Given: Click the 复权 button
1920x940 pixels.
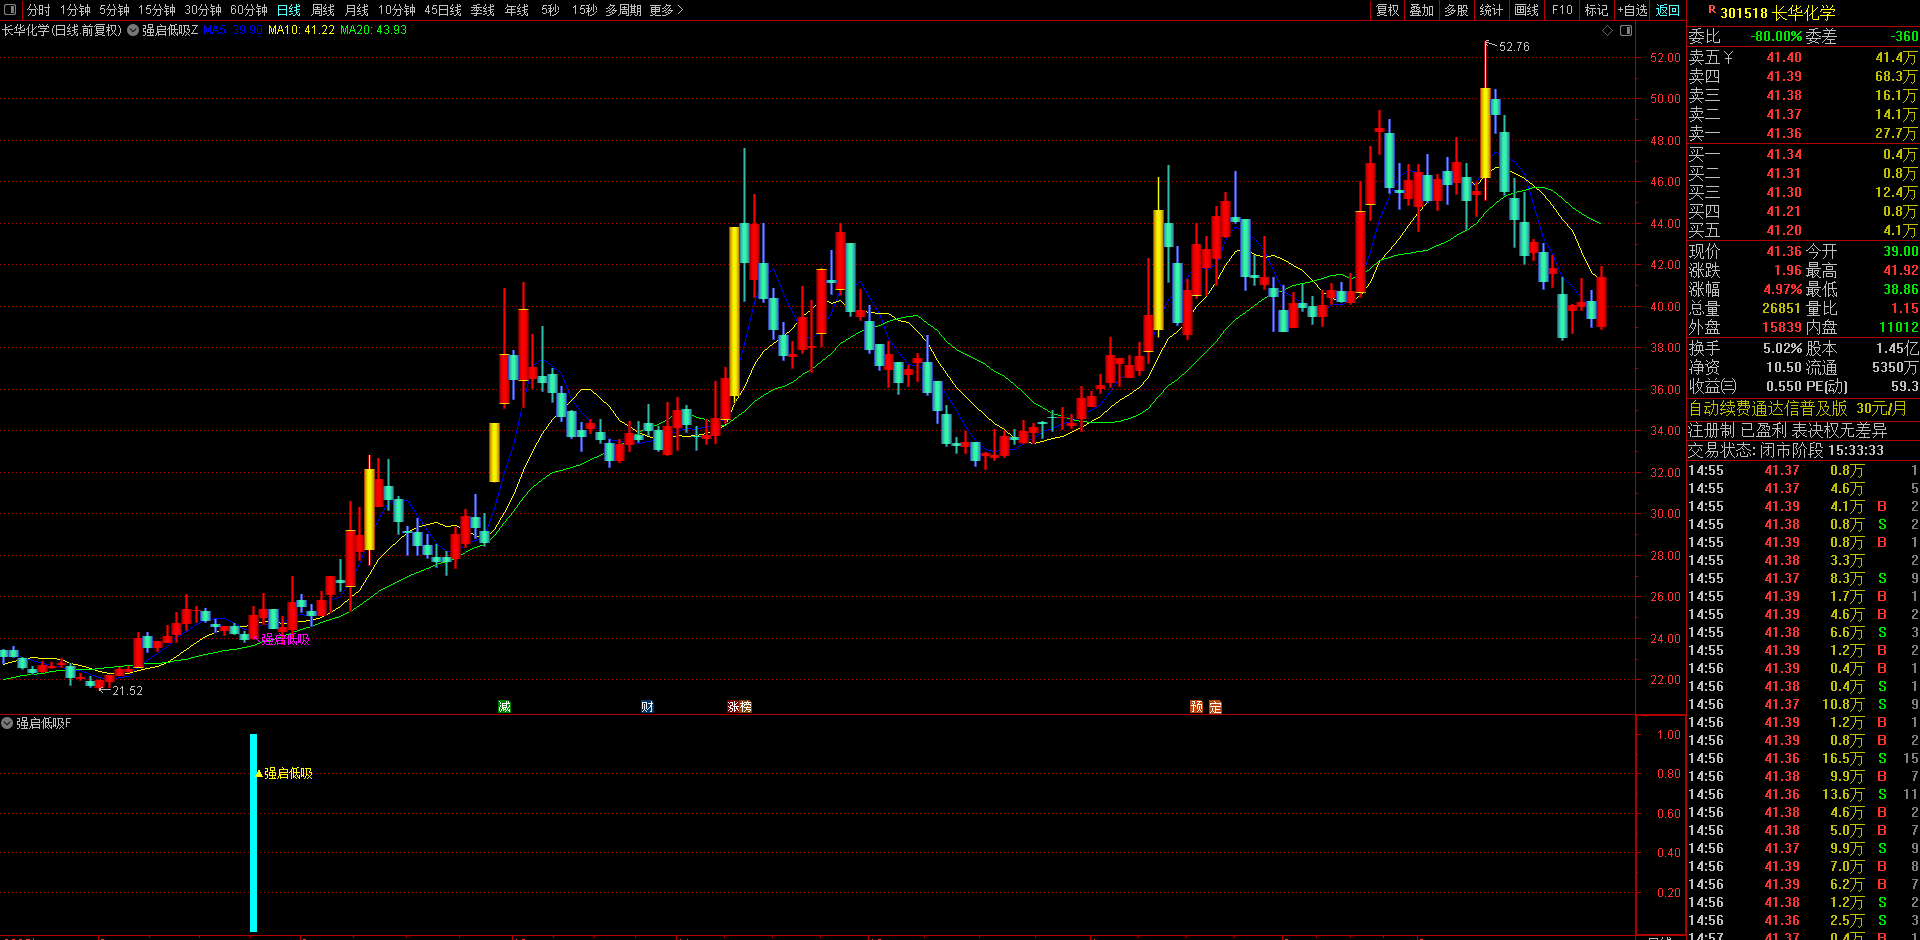Looking at the screenshot, I should pyautogui.click(x=1387, y=10).
